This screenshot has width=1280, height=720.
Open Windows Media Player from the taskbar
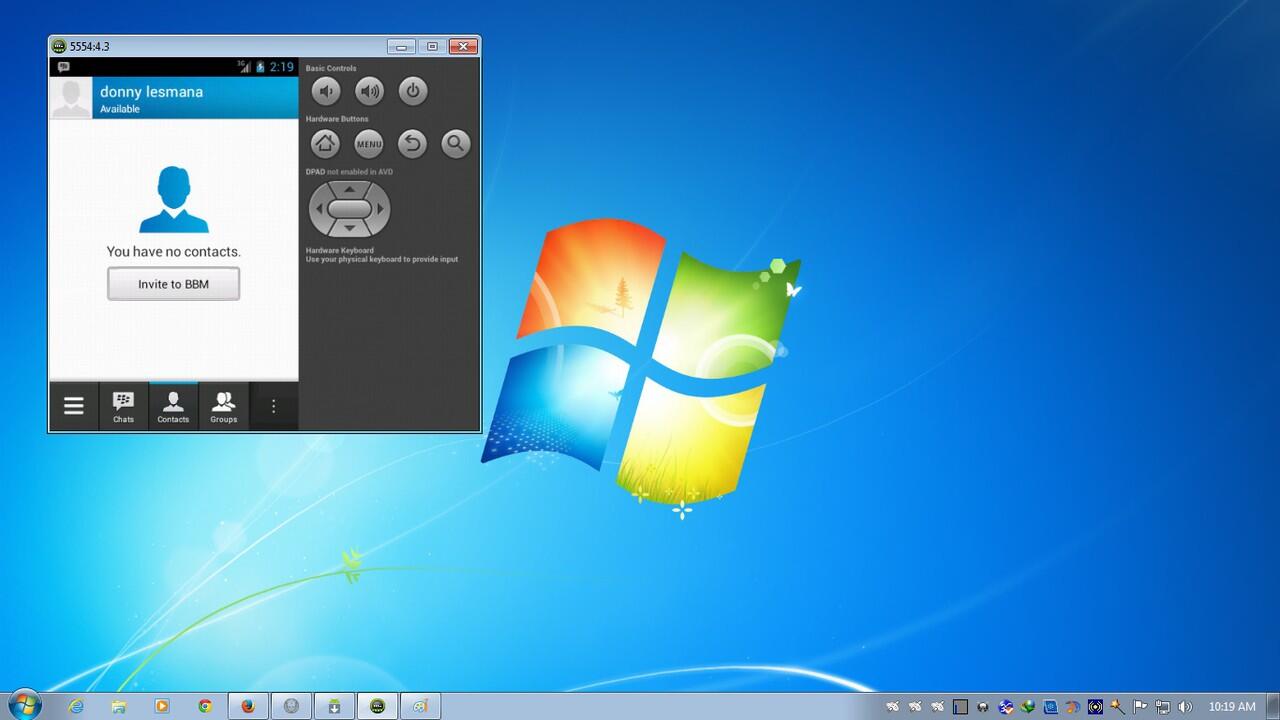click(162, 706)
